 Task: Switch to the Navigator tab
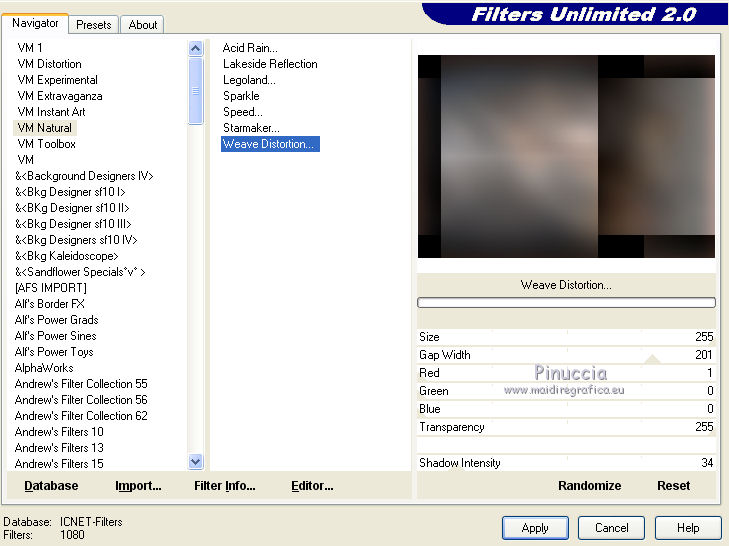[35, 23]
